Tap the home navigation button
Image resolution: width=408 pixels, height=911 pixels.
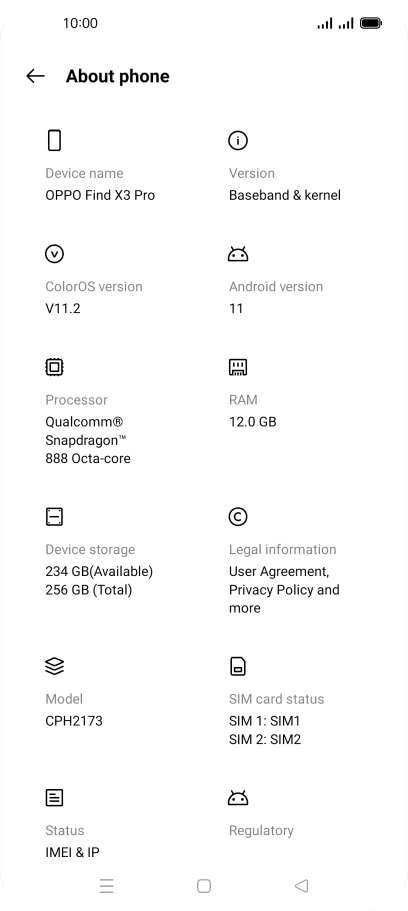click(x=203, y=886)
